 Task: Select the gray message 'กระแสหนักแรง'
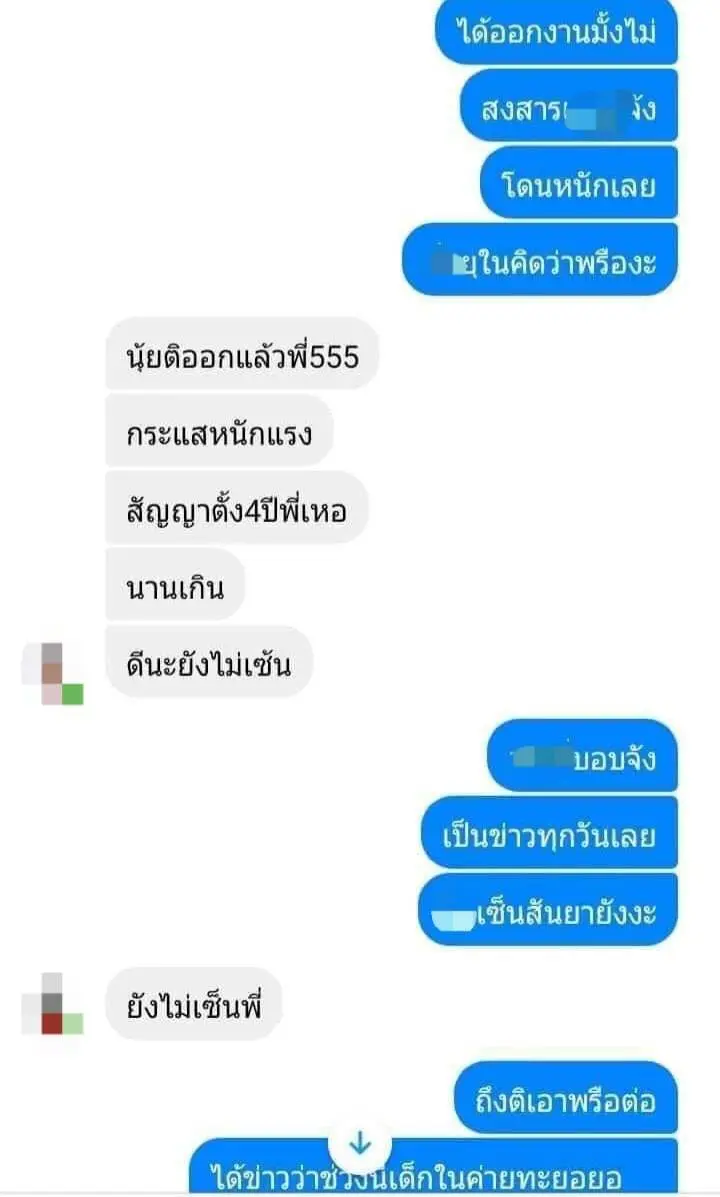pos(219,432)
